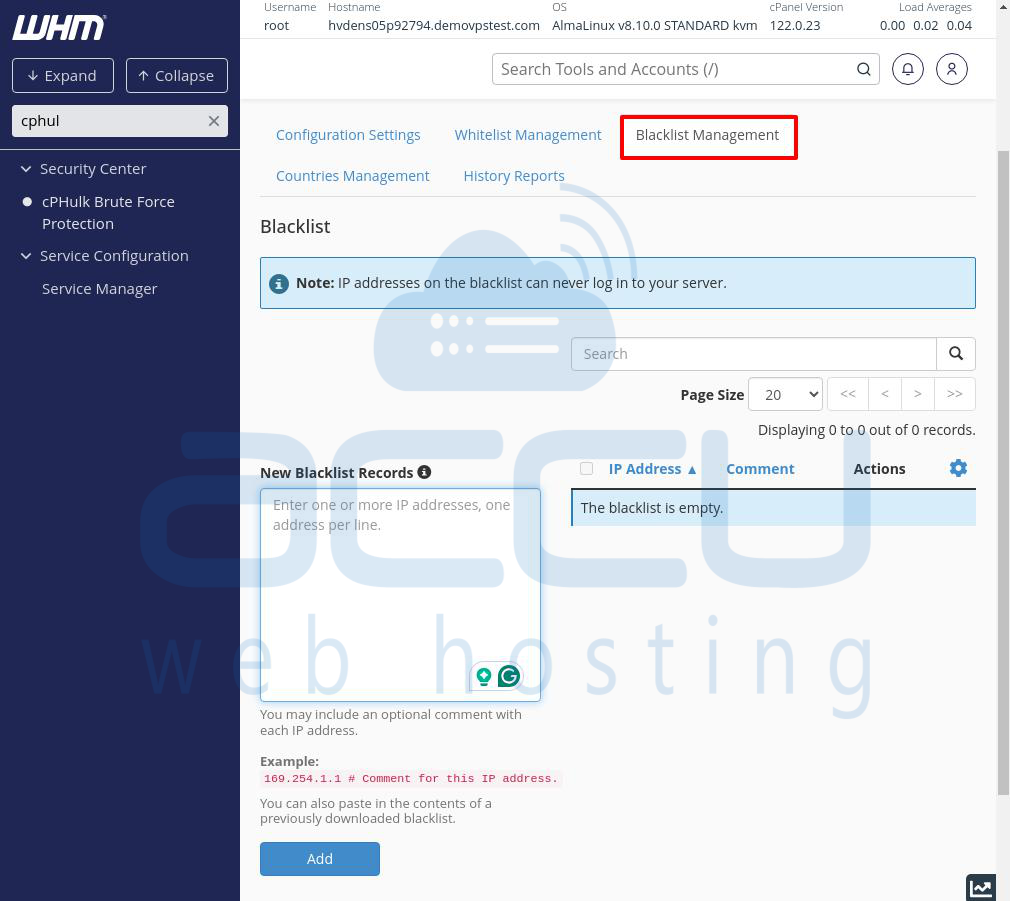Open the table settings gear icon
This screenshot has width=1010, height=901.
coord(958,468)
